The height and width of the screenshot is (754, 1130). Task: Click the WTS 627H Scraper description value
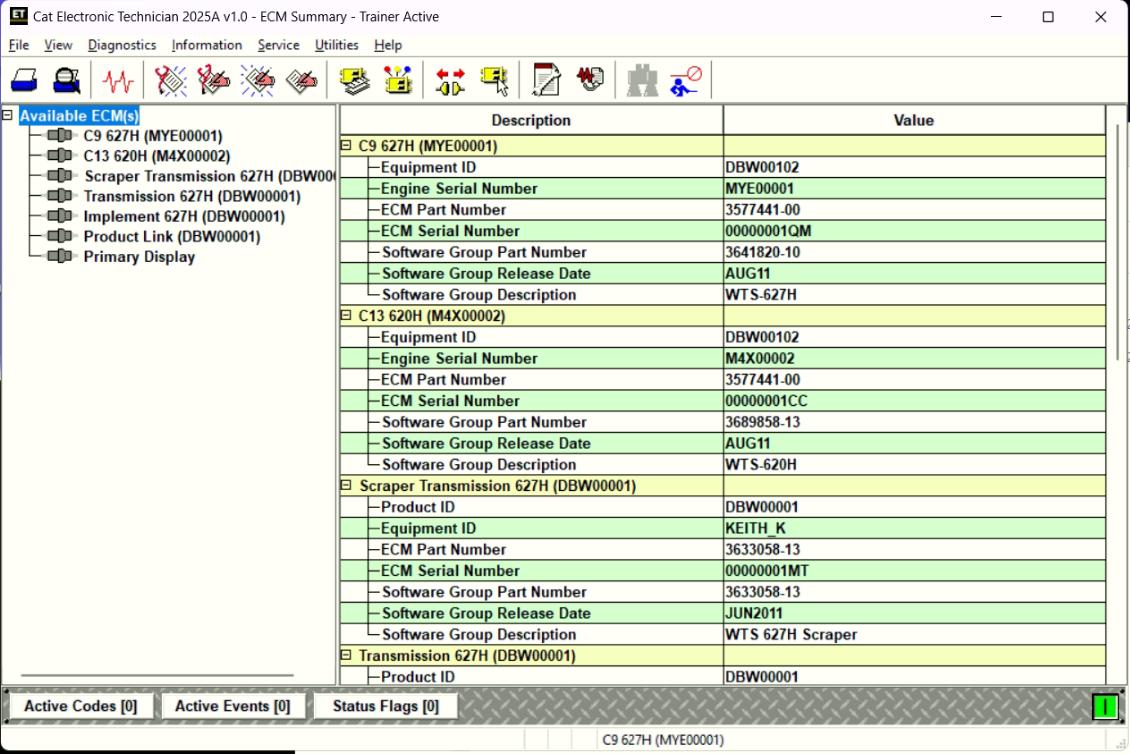(791, 634)
